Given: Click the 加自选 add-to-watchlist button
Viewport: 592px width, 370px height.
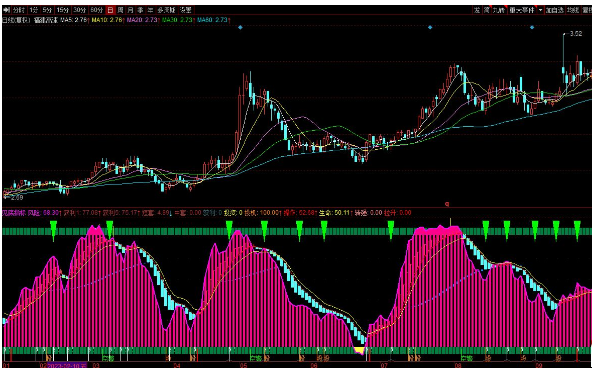Looking at the screenshot, I should click(x=555, y=10).
